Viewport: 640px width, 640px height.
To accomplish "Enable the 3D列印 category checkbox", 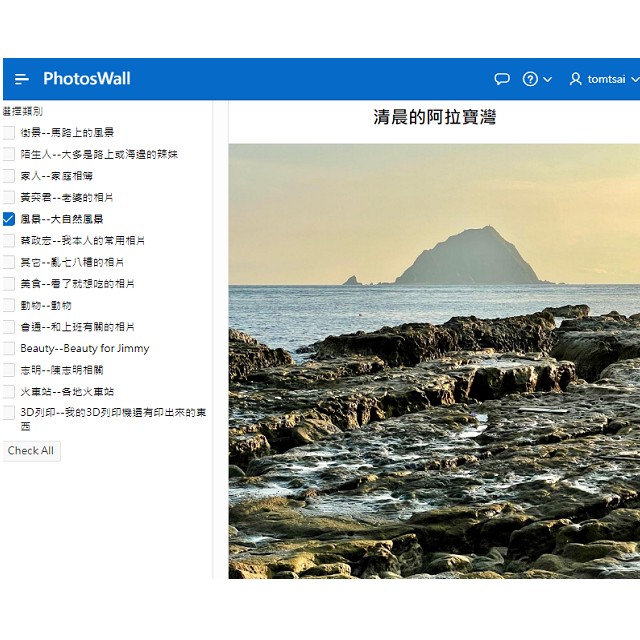I will tap(9, 413).
